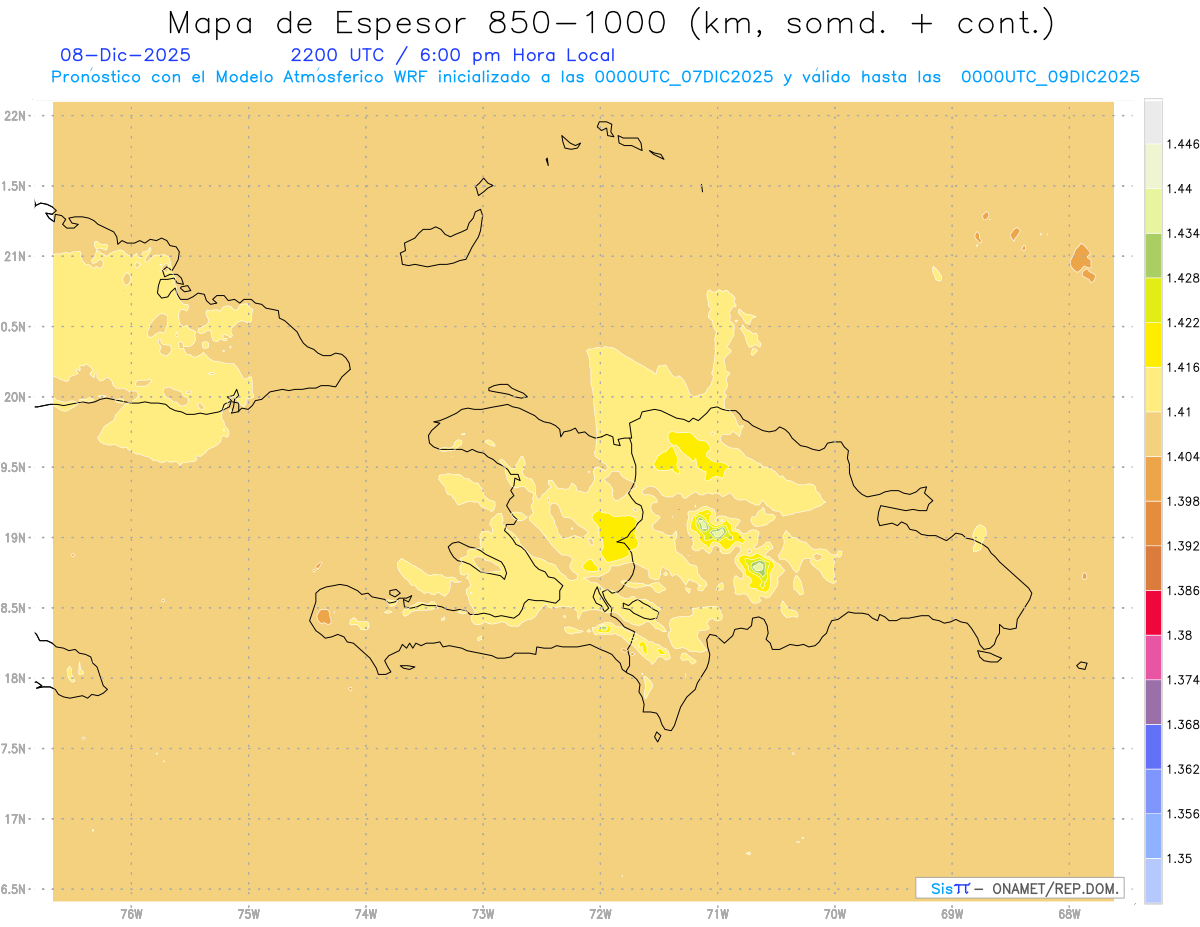Pick the blue swatch between 1.362 and 1.368
1200x927 pixels.
click(x=1153, y=746)
